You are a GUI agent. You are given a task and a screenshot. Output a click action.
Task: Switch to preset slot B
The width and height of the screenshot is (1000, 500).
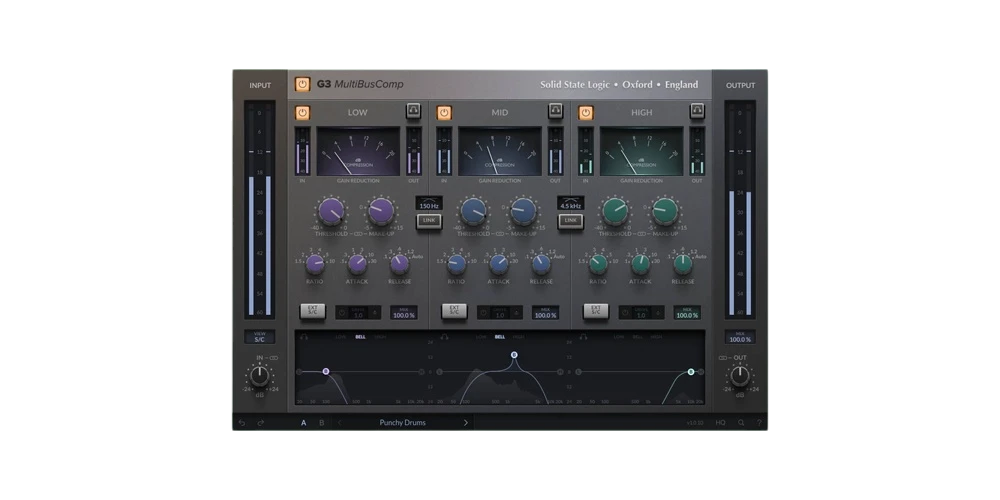click(321, 423)
